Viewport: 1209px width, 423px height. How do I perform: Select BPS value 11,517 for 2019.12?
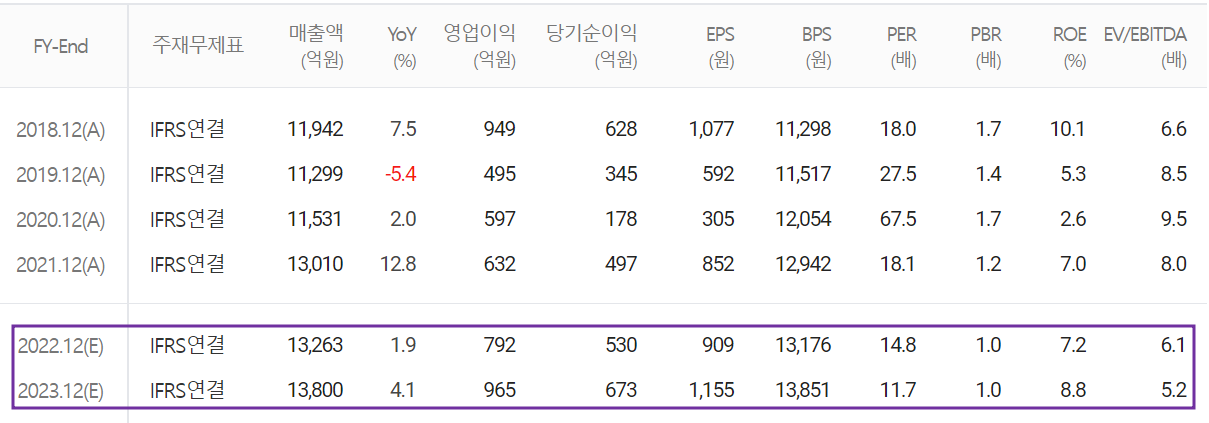[803, 174]
